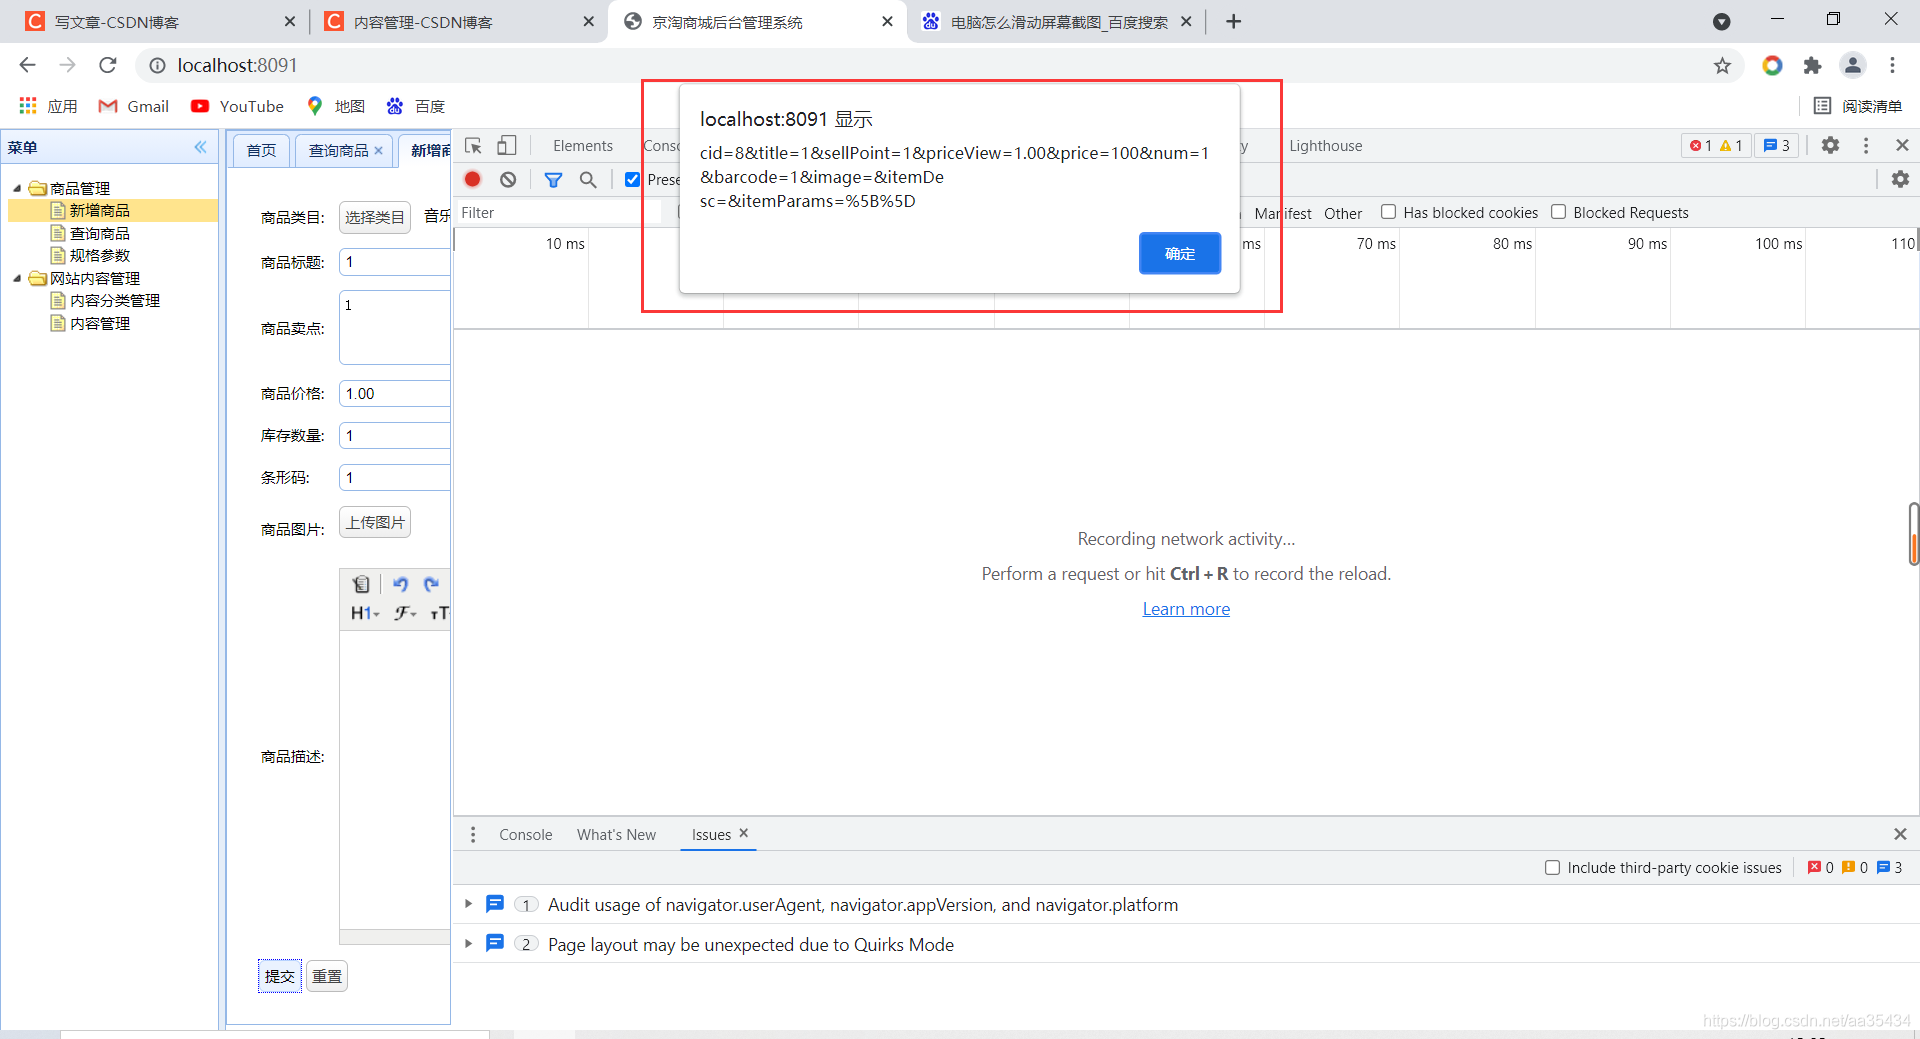Open the drawer three-dot menu beside Console
The image size is (1920, 1039).
tap(473, 834)
